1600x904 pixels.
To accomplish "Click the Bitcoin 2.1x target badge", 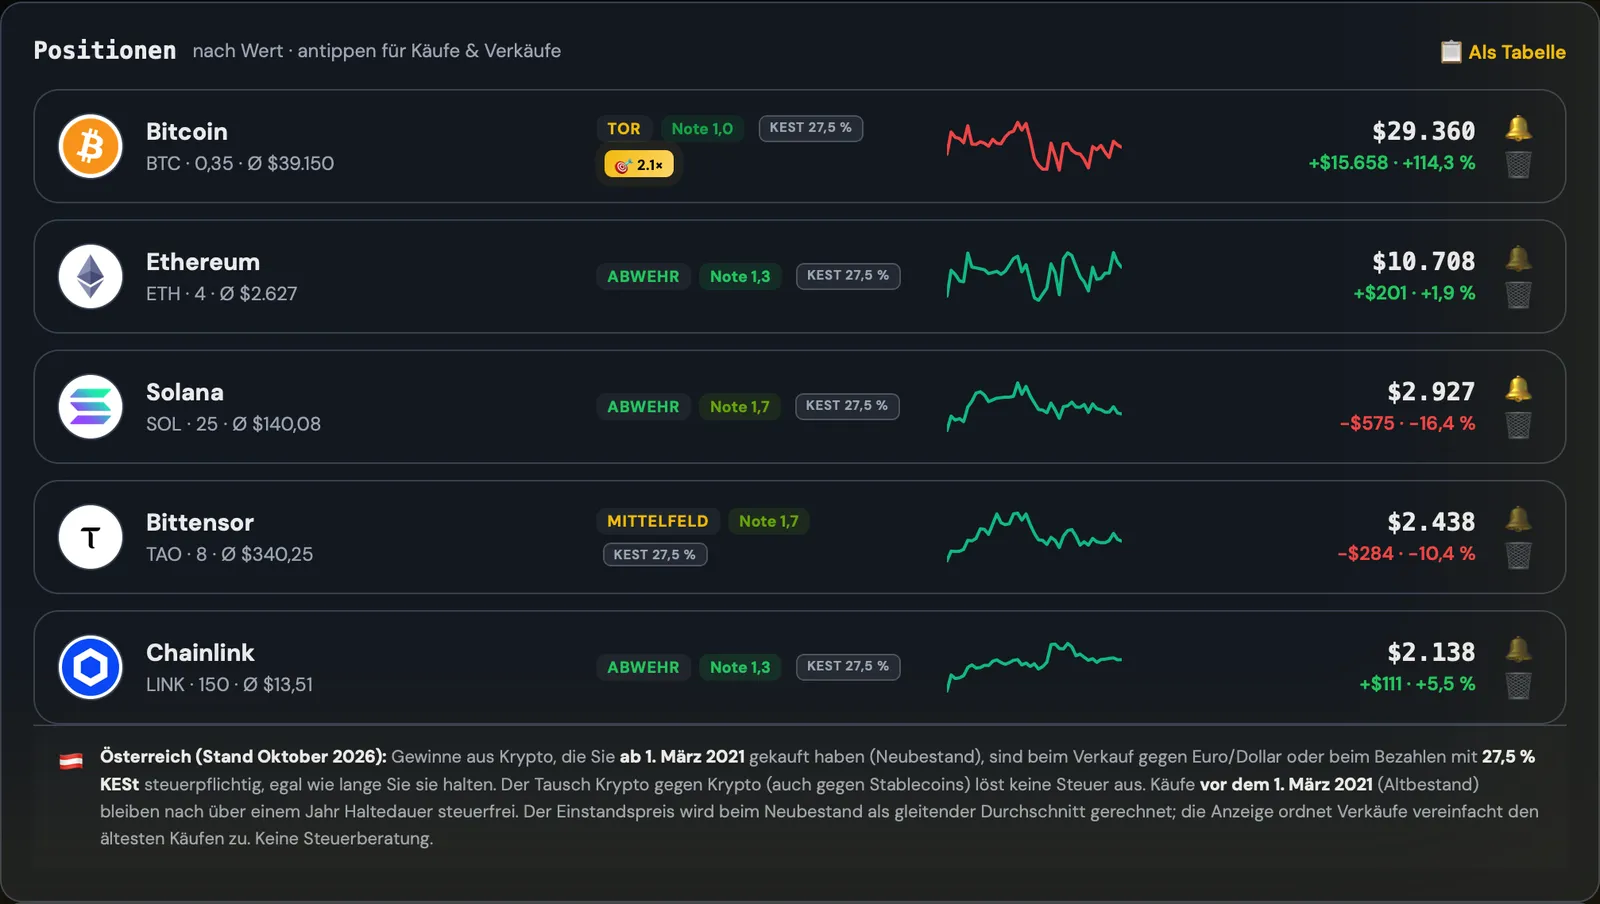I will [639, 164].
